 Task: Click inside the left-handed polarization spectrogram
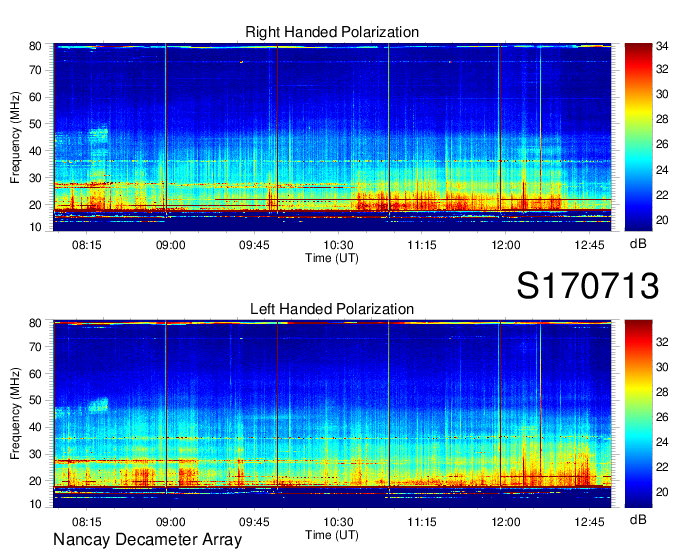pyautogui.click(x=332, y=414)
